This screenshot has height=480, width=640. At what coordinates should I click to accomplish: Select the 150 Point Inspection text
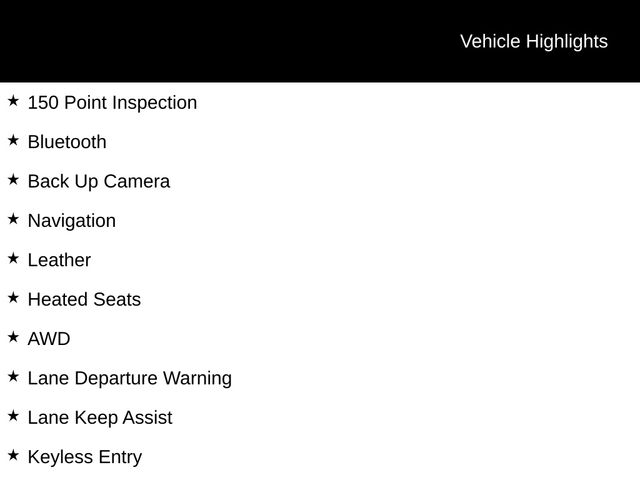point(112,103)
